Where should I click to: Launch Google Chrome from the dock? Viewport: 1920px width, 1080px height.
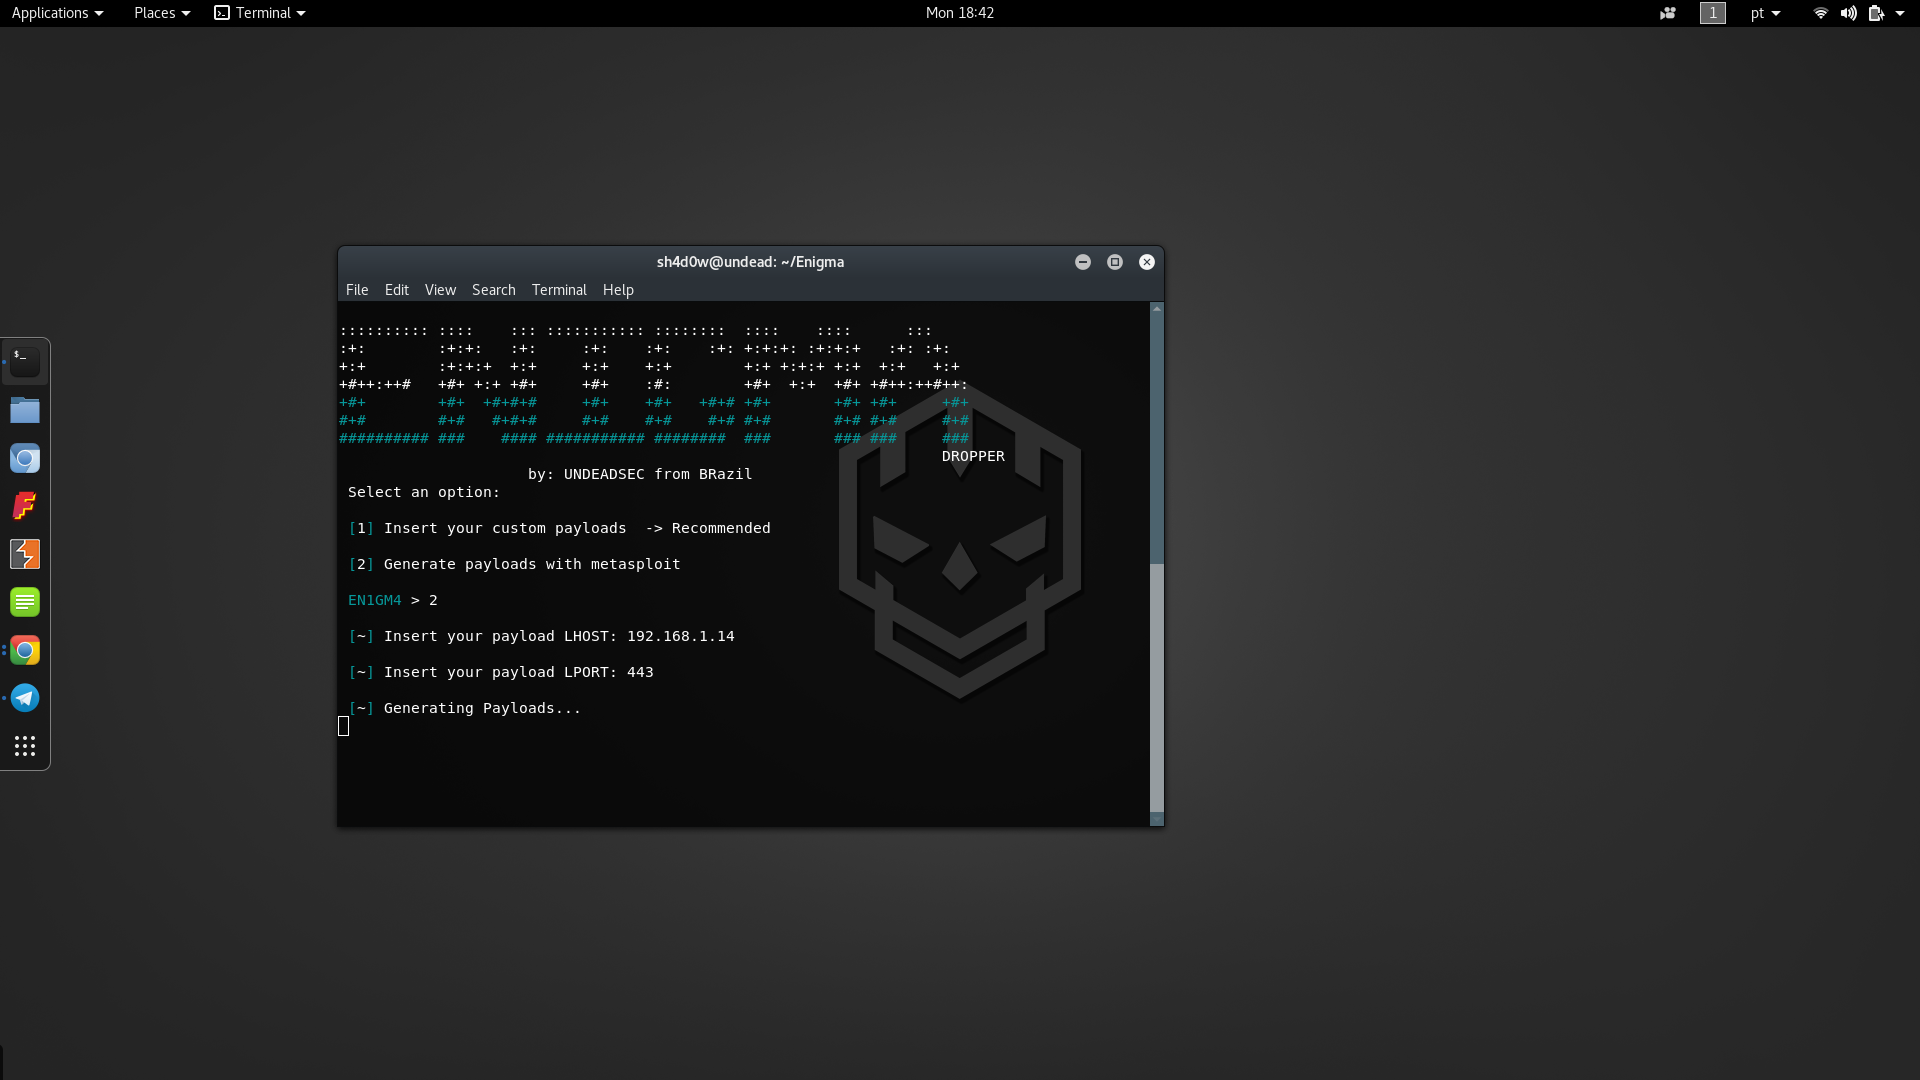coord(25,650)
